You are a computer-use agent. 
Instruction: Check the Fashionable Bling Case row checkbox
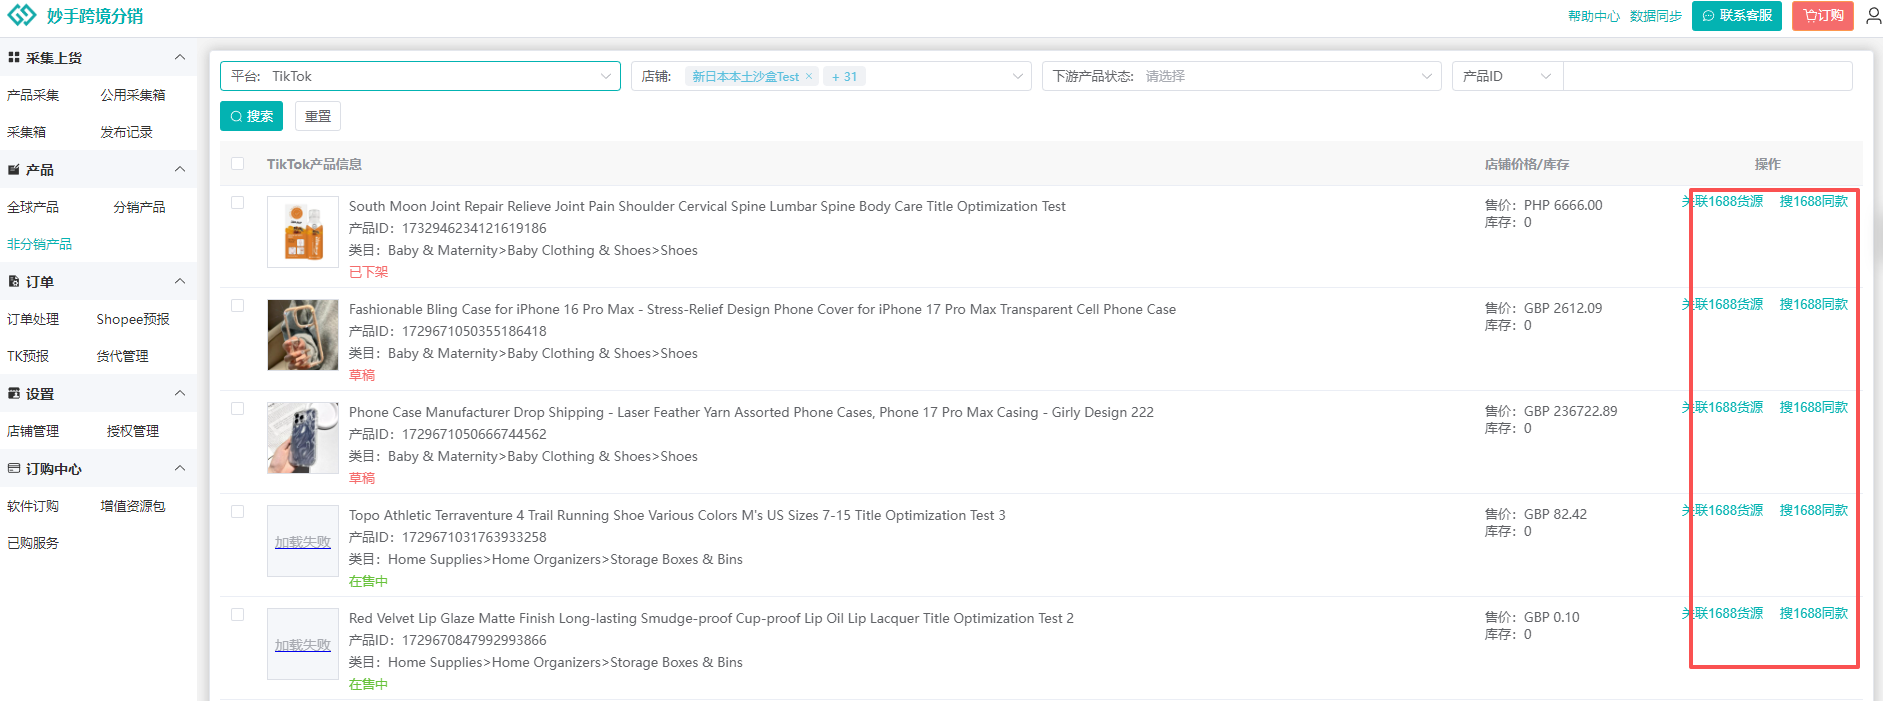tap(237, 305)
